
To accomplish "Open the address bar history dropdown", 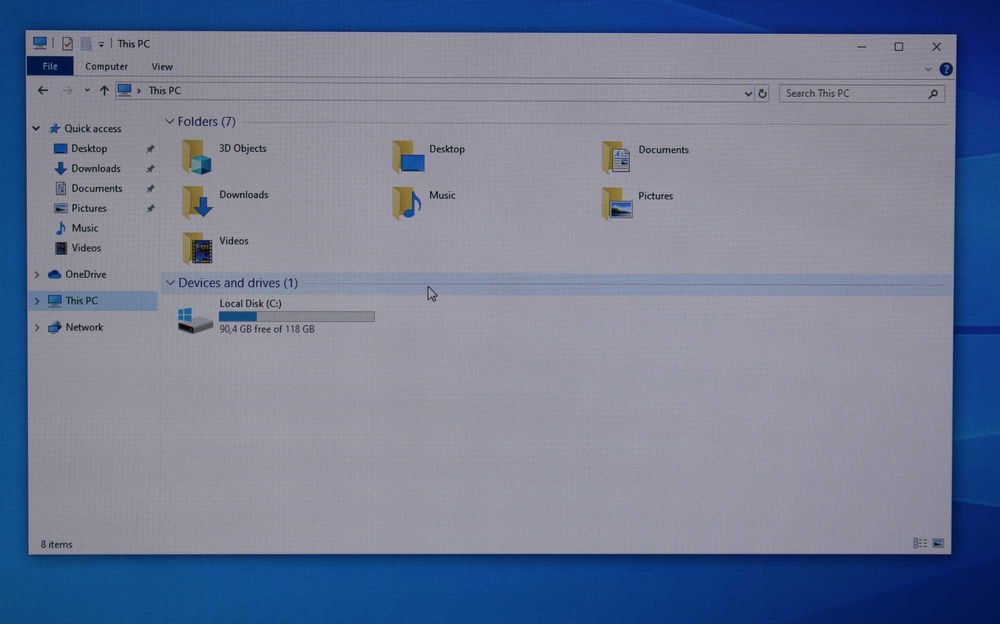I will pos(747,94).
